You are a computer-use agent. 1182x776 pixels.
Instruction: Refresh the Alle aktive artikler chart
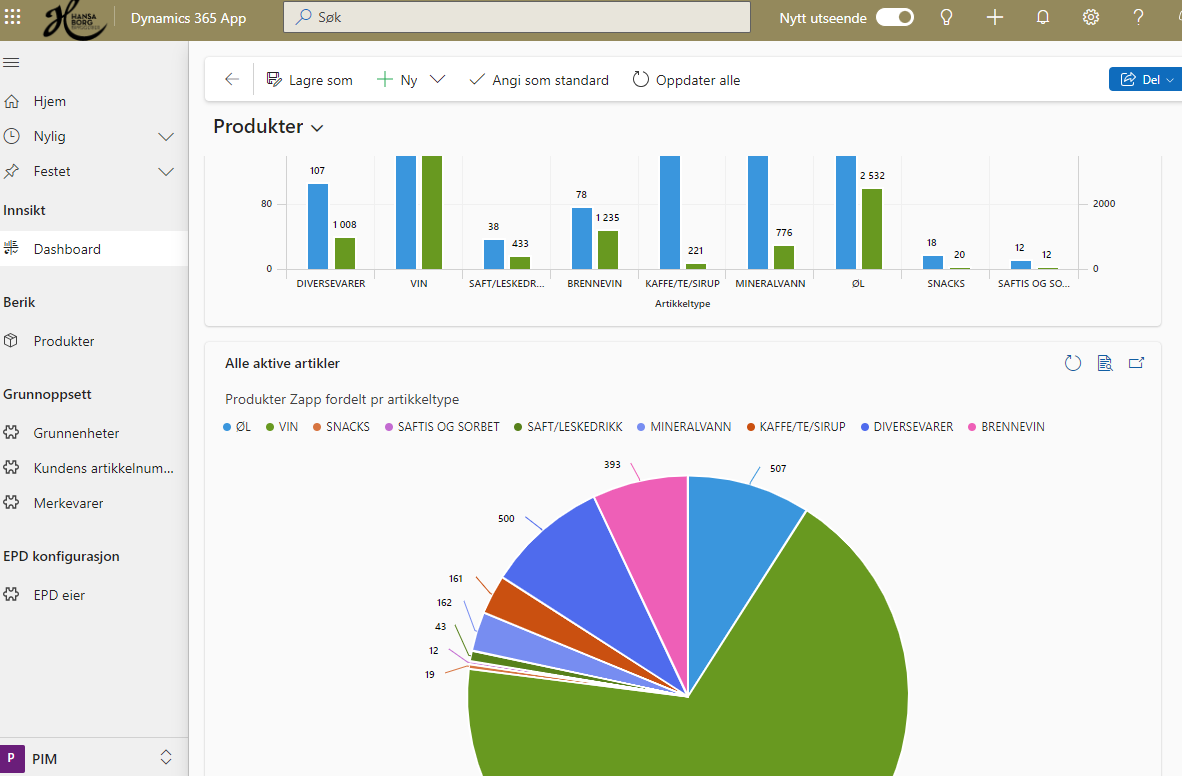pyautogui.click(x=1073, y=363)
